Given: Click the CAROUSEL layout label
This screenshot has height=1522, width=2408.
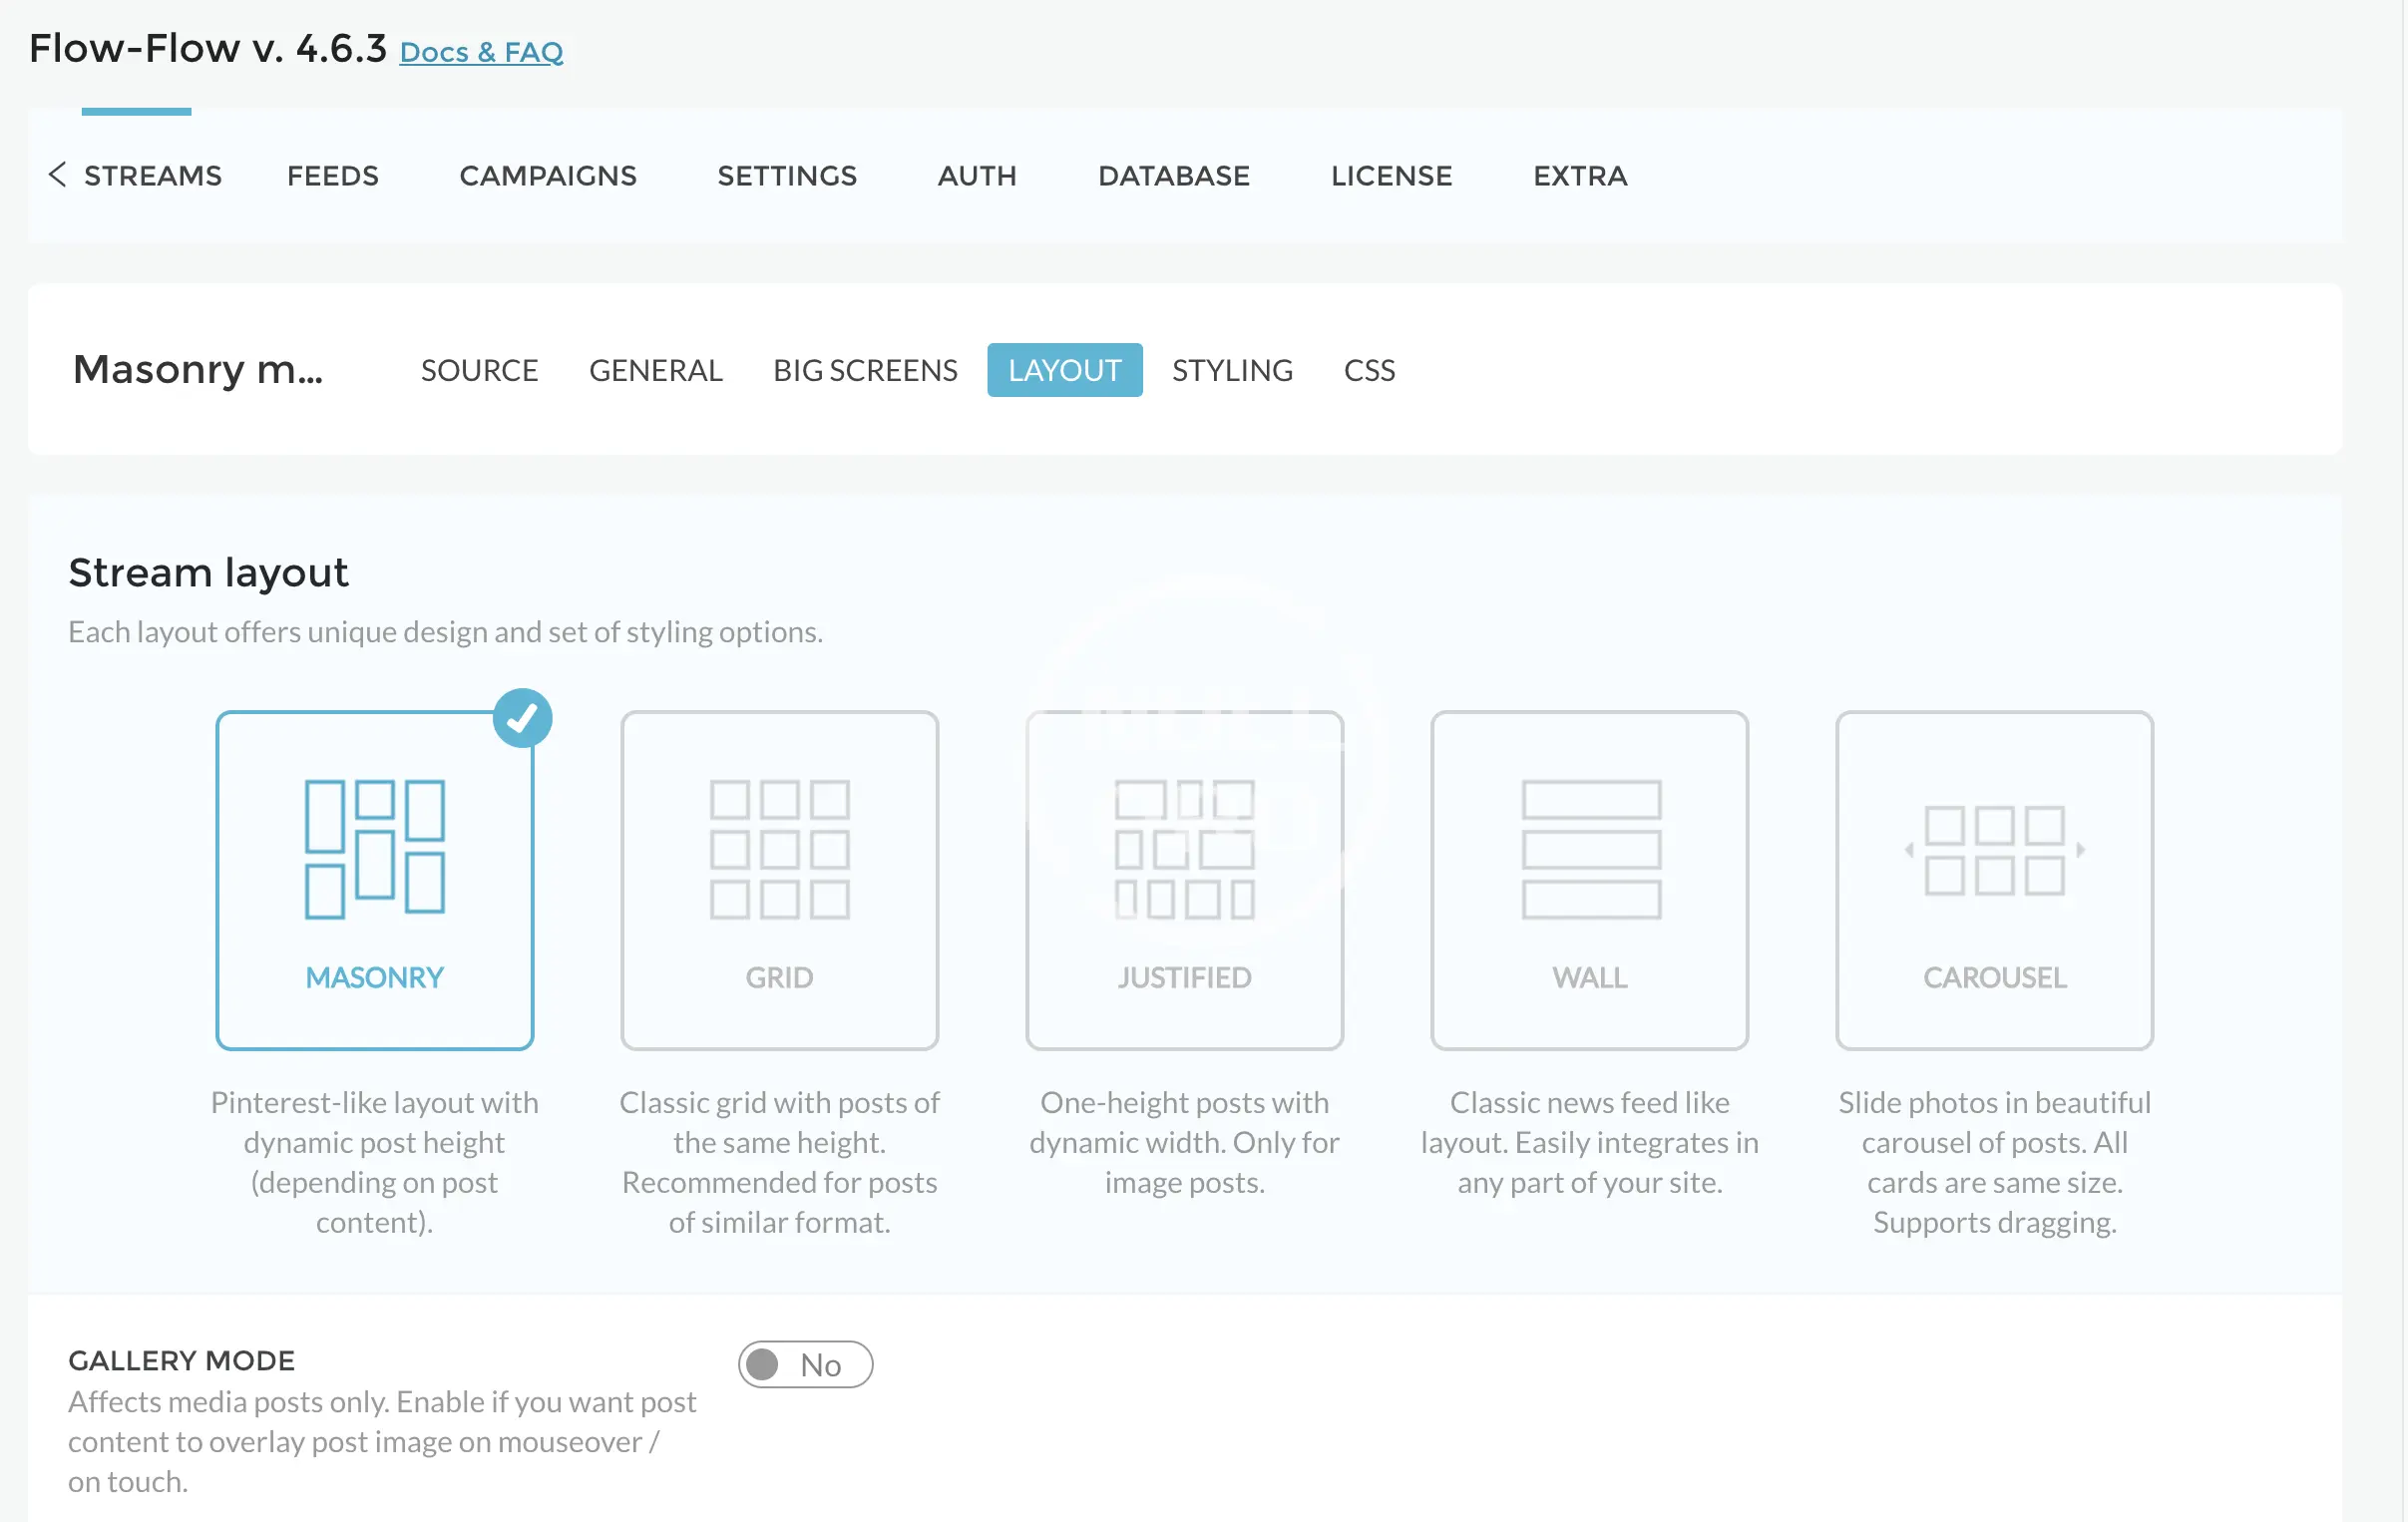Looking at the screenshot, I should 1995,977.
